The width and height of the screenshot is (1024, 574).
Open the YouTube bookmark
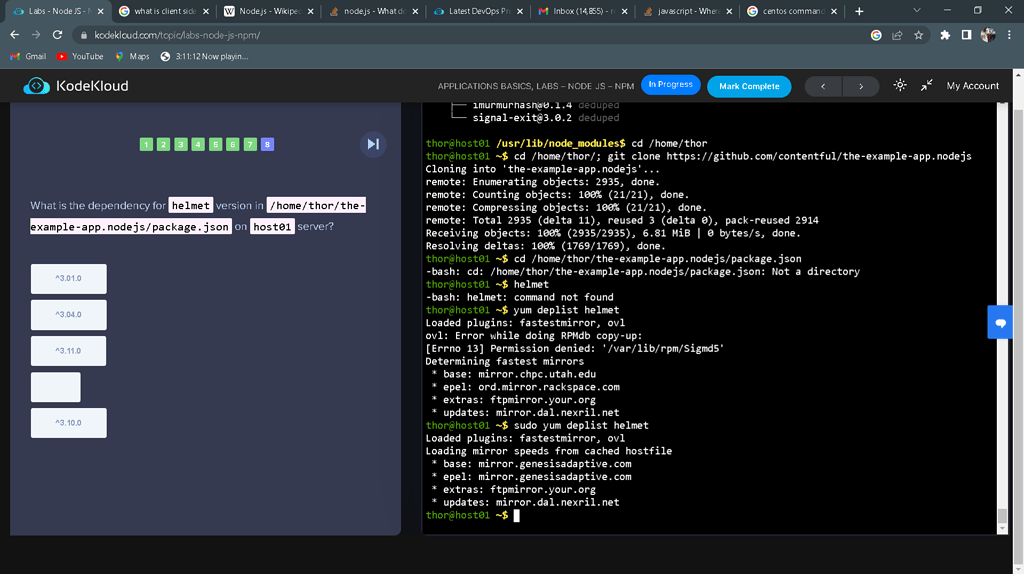[81, 57]
